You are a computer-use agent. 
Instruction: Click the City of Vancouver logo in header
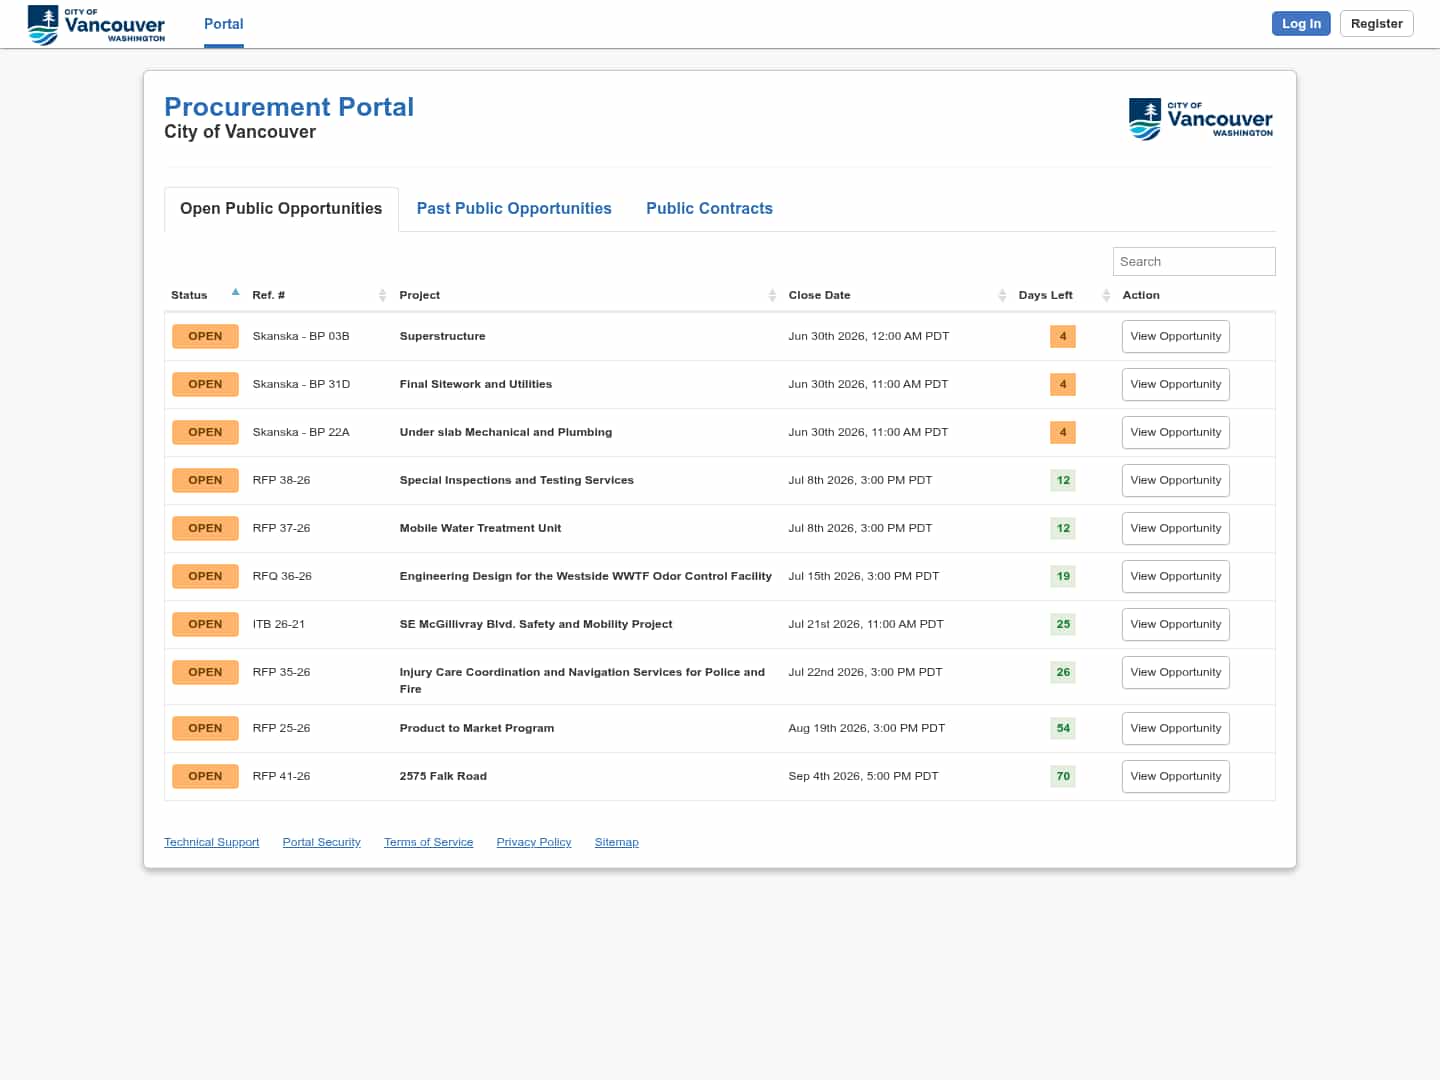pos(96,24)
